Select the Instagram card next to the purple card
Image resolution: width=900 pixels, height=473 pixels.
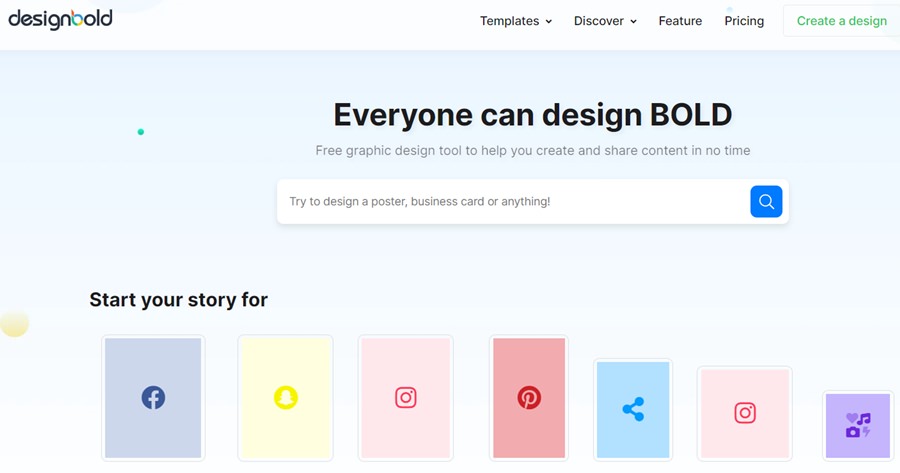(x=745, y=413)
